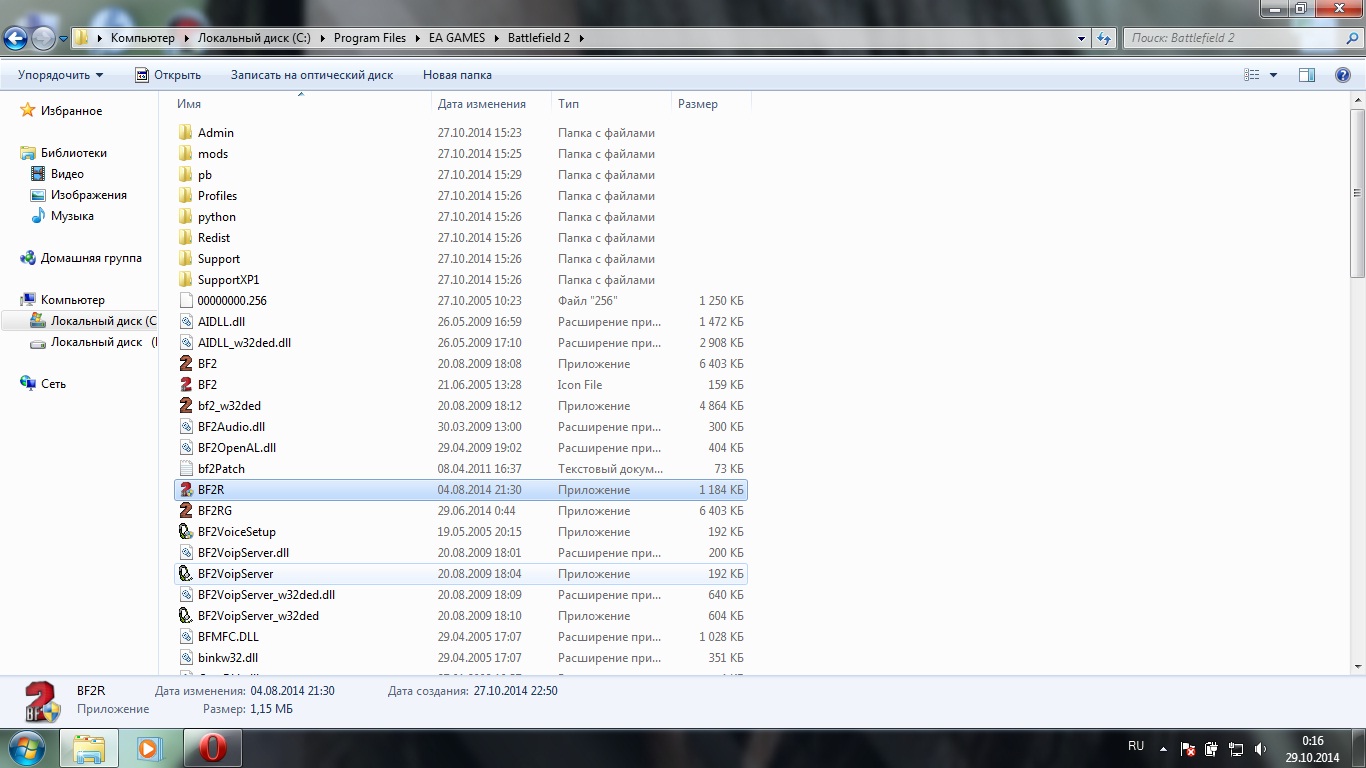Select Библиотеки in the navigation pane
Viewport: 1366px width, 768px height.
(x=74, y=153)
